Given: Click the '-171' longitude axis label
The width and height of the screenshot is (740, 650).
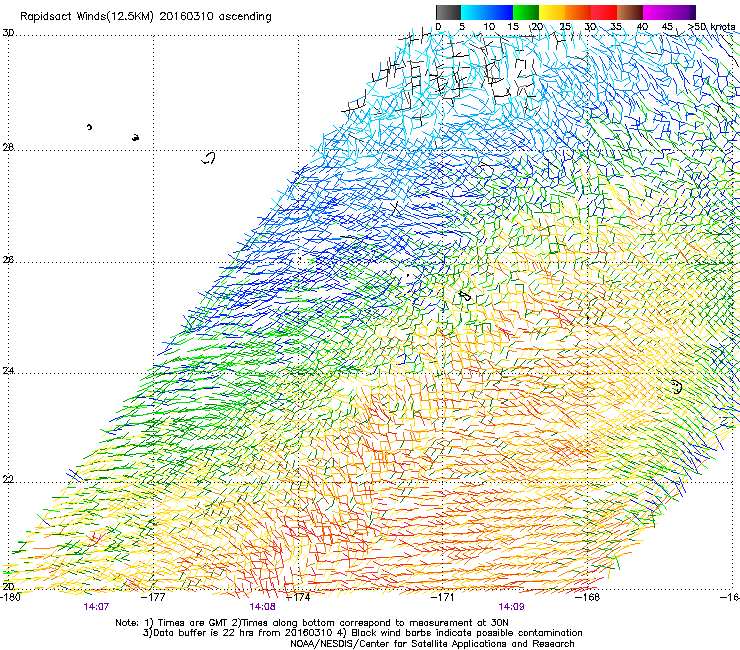Looking at the screenshot, I should click(443, 597).
